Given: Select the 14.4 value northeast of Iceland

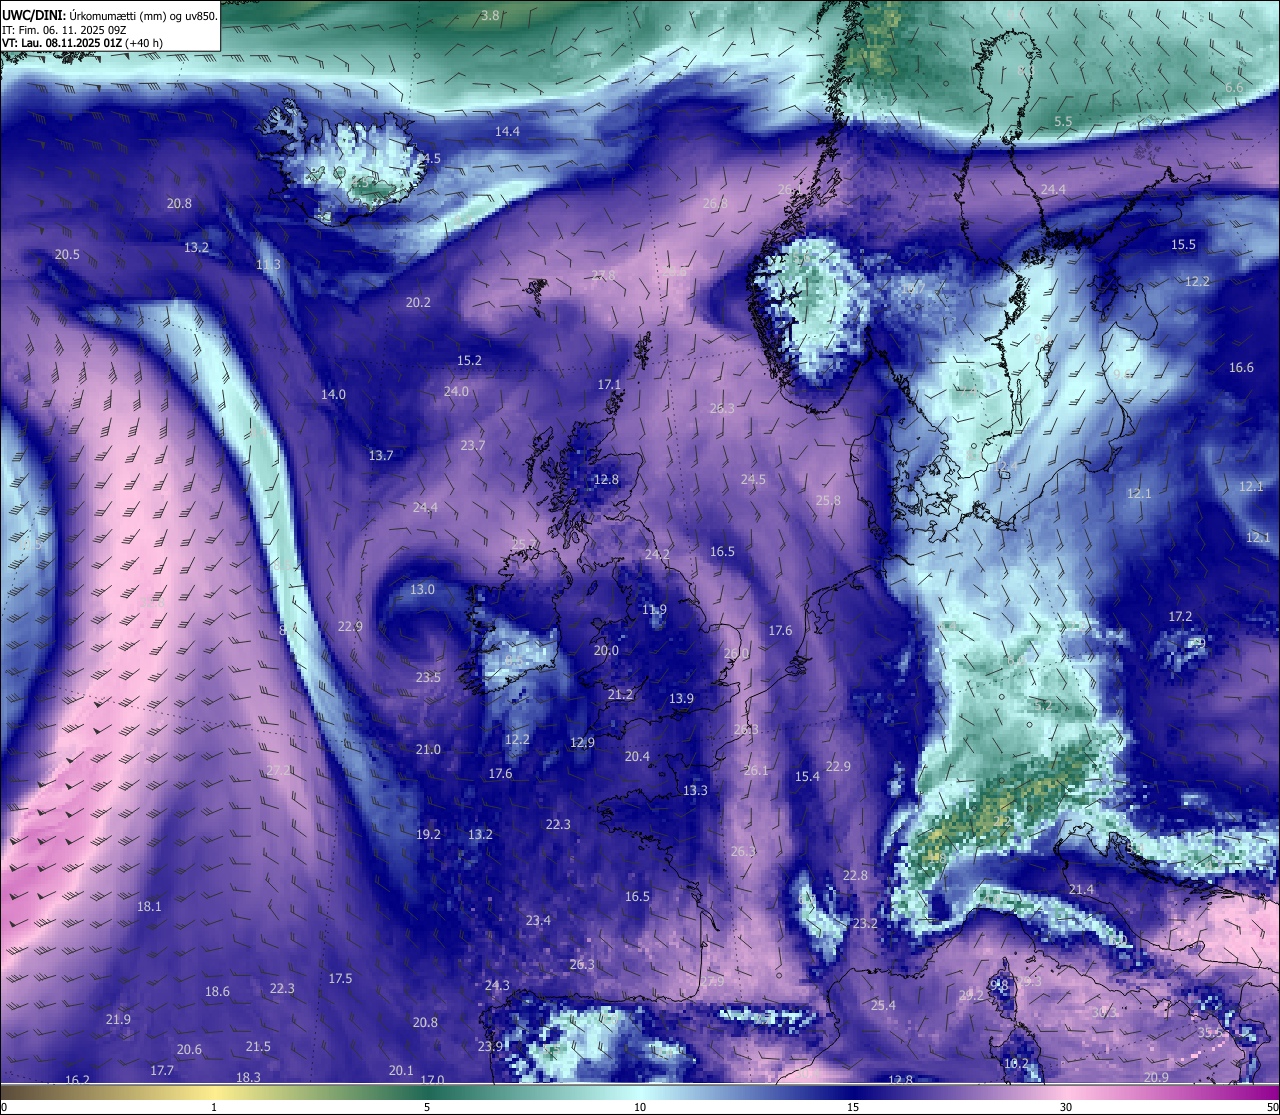Looking at the screenshot, I should tap(507, 132).
